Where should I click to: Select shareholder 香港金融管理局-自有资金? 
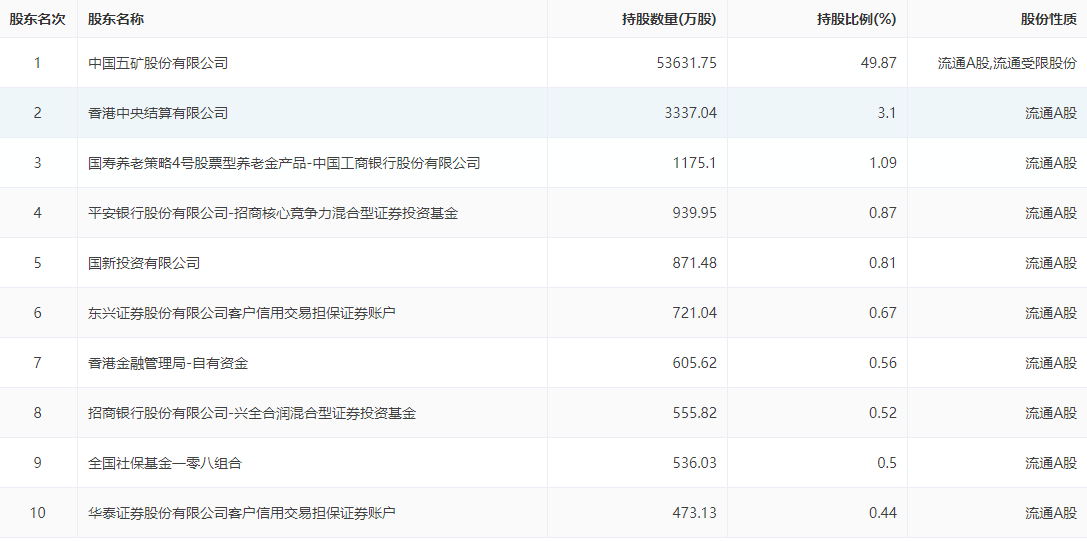click(168, 363)
